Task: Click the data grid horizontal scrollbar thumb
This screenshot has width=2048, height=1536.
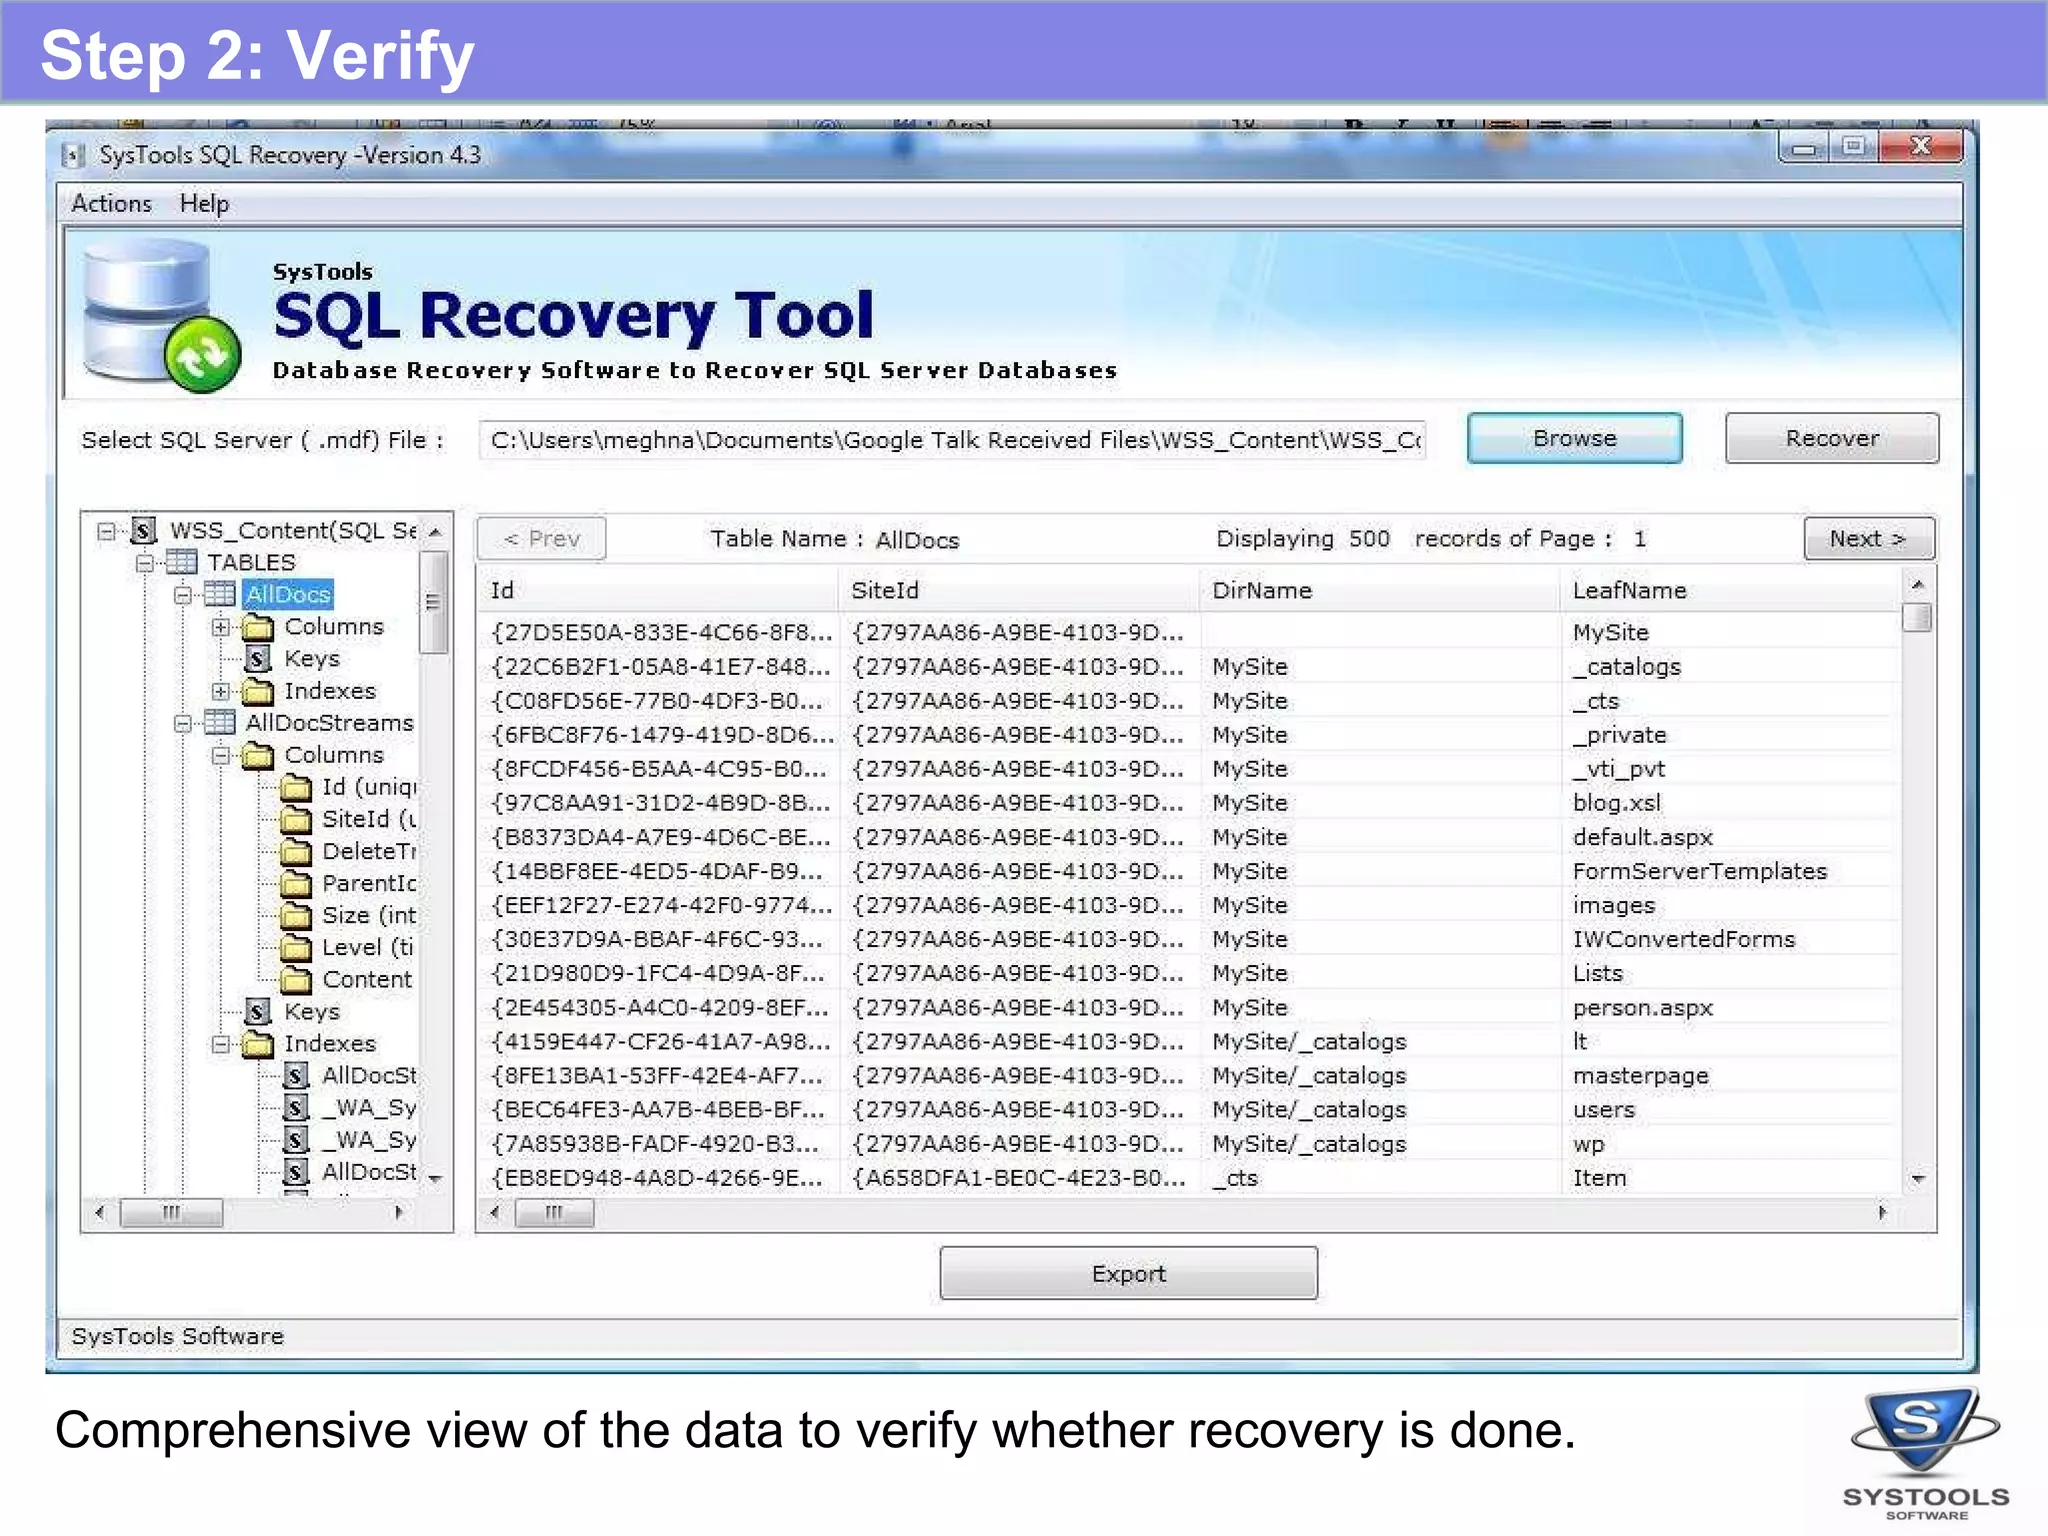Action: 554,1213
